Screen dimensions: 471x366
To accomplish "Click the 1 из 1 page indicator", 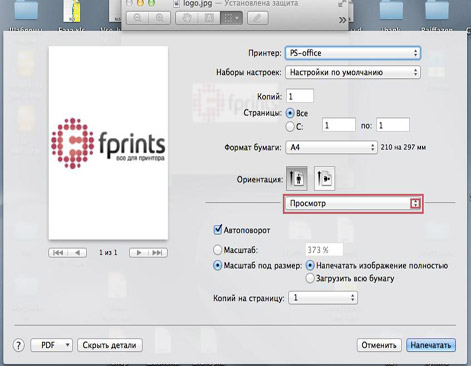I will 108,253.
